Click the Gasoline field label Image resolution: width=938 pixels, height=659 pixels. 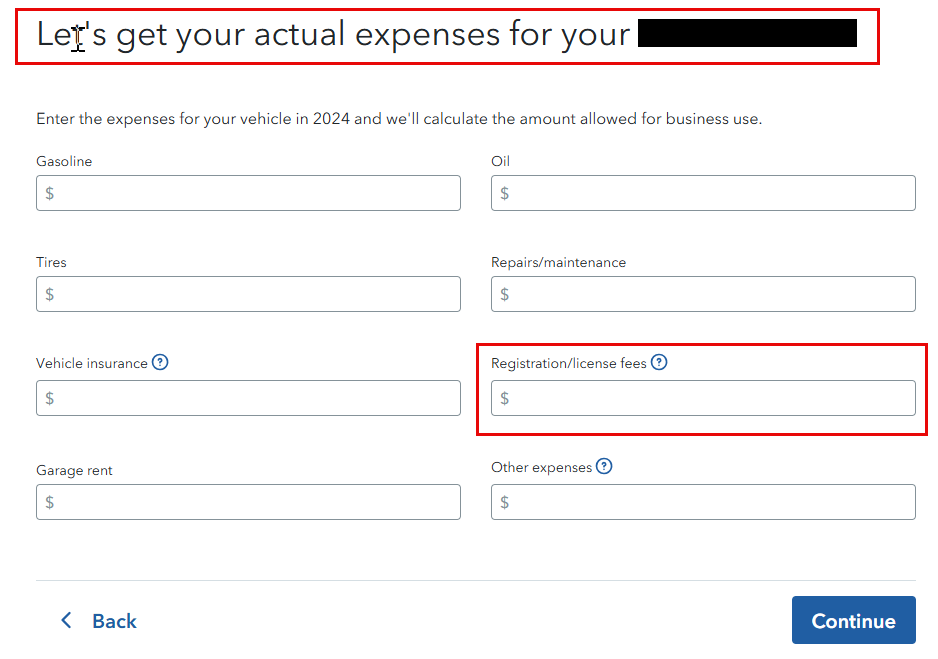(x=64, y=161)
